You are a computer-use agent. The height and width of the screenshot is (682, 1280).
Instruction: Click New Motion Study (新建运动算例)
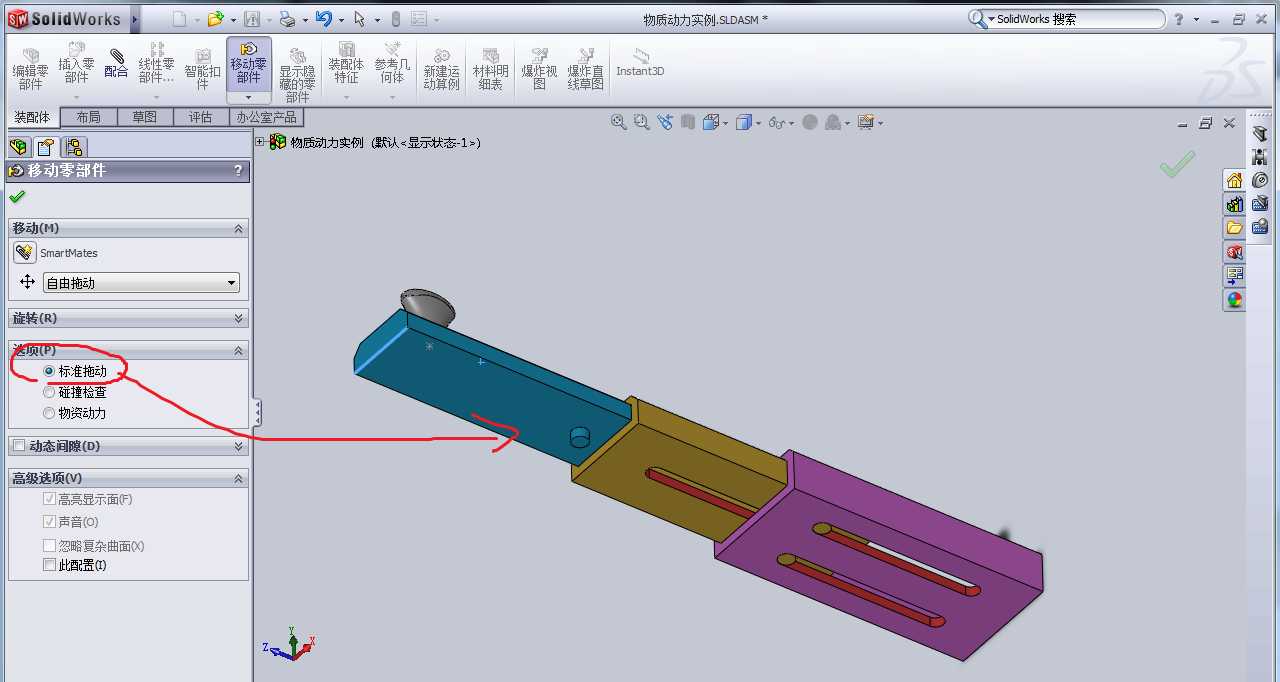[x=441, y=69]
